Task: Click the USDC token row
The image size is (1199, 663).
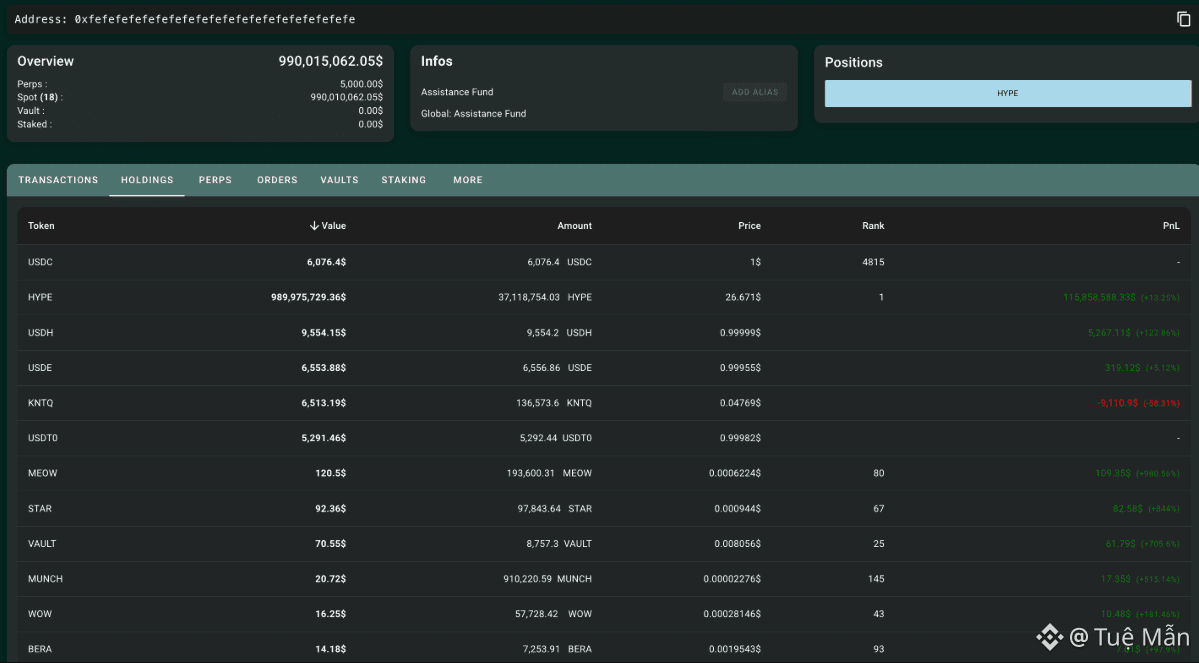Action: (x=40, y=262)
